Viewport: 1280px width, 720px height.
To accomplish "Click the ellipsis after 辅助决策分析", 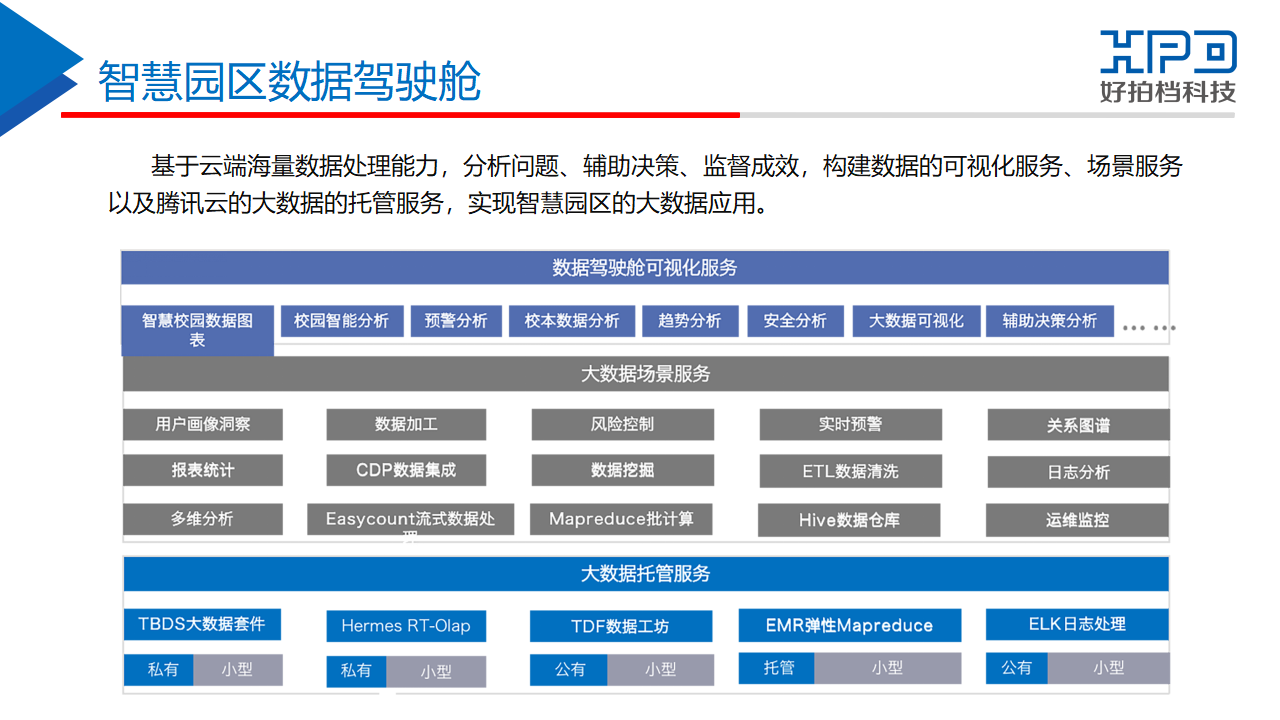I will (1148, 327).
